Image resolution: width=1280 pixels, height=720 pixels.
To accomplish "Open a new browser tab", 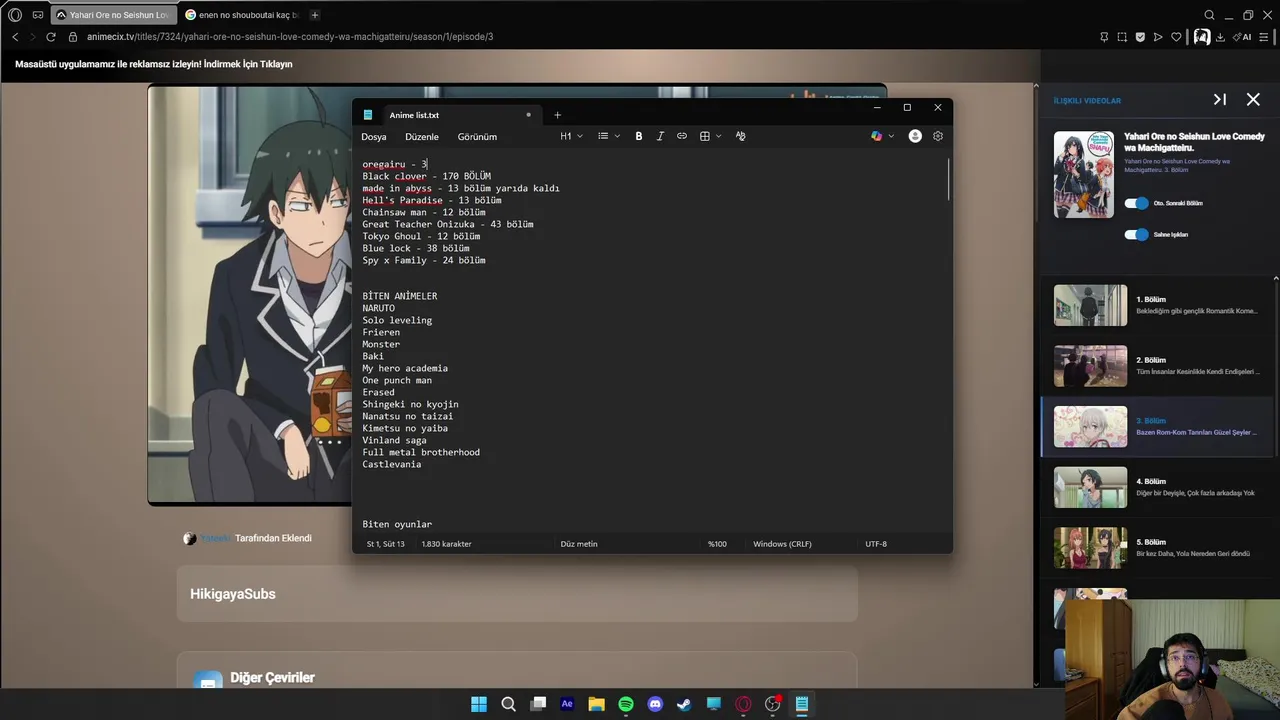I will coord(315,15).
